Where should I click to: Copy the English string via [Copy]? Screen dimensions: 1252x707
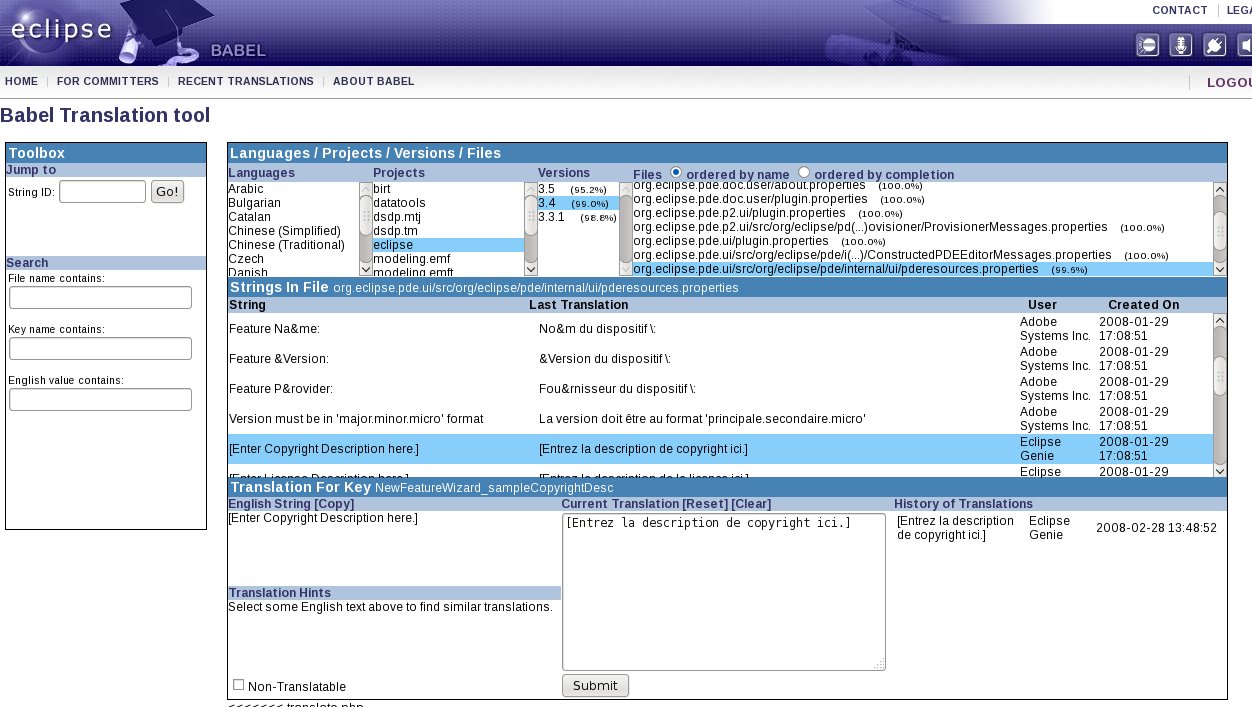[x=334, y=504]
